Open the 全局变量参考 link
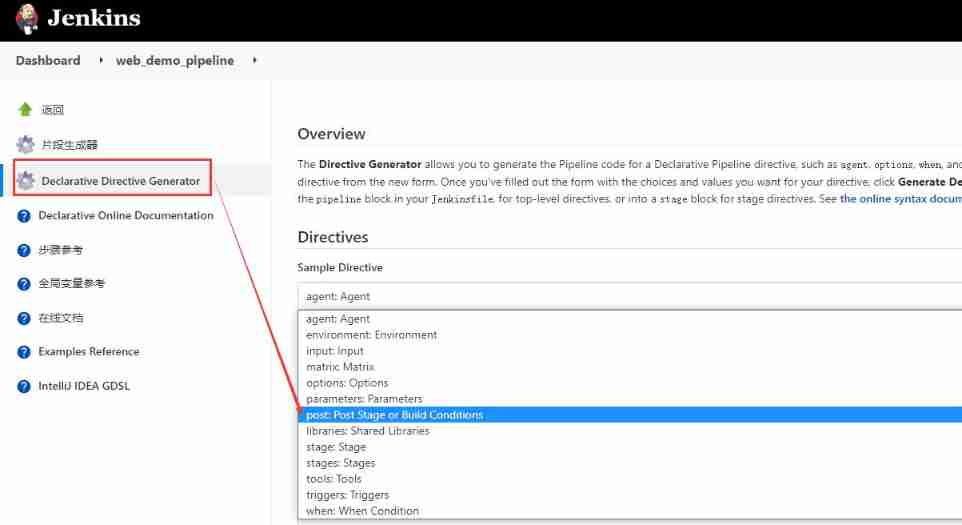Viewport: 962px width, 525px height. click(72, 283)
